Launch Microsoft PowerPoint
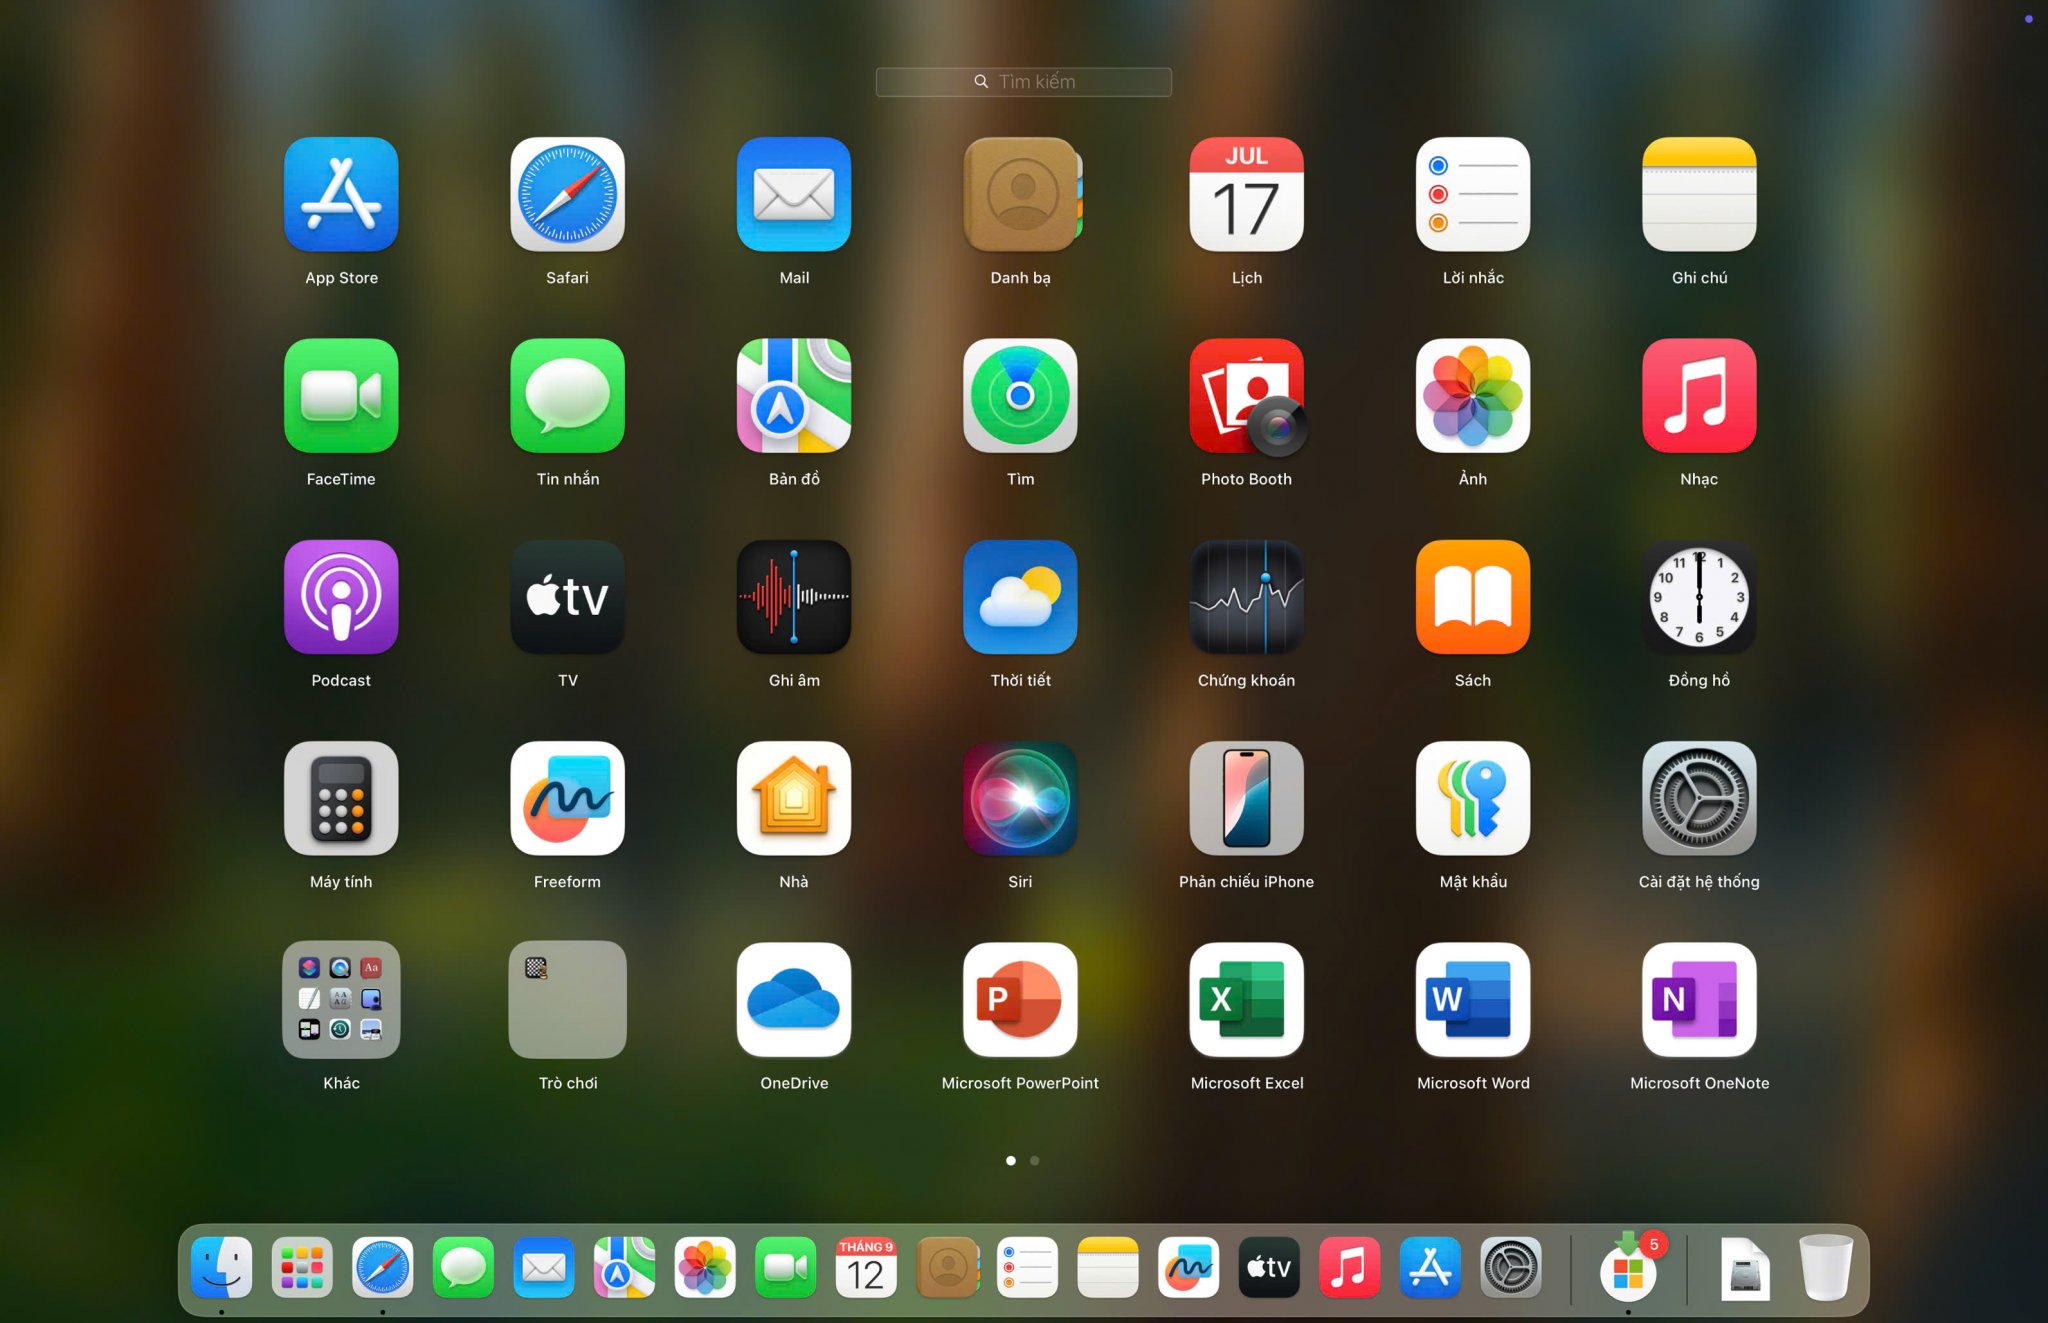Image resolution: width=2048 pixels, height=1323 pixels. click(1020, 1000)
